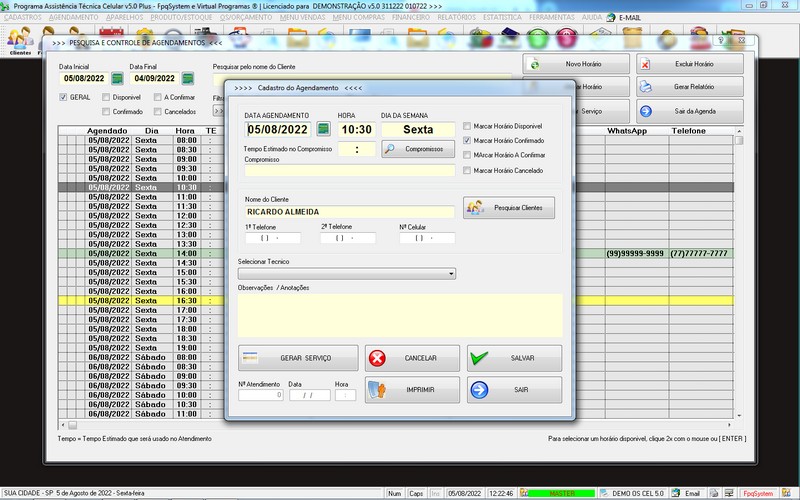Open the calendar picker for Data Final
This screenshot has height=500, width=800.
pyautogui.click(x=188, y=79)
